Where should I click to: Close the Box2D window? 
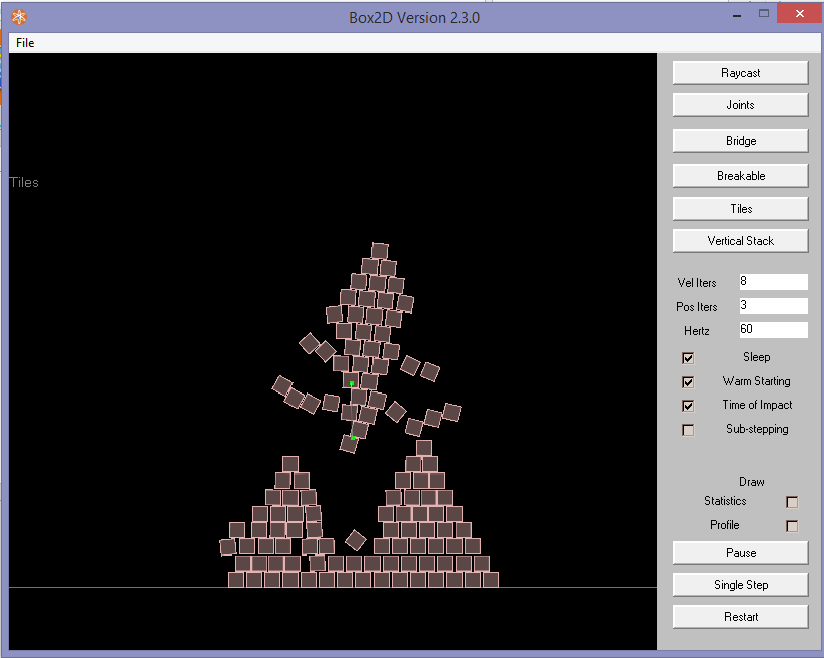coord(799,14)
